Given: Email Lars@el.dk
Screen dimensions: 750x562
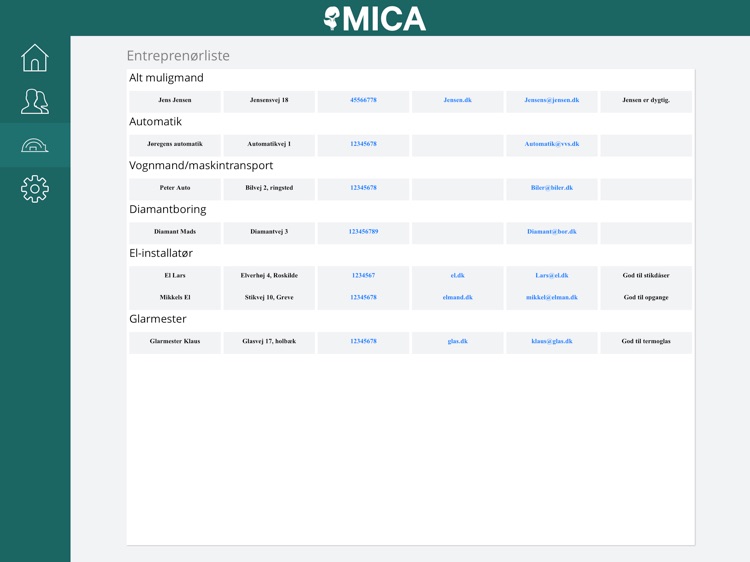Looking at the screenshot, I should click(x=551, y=275).
